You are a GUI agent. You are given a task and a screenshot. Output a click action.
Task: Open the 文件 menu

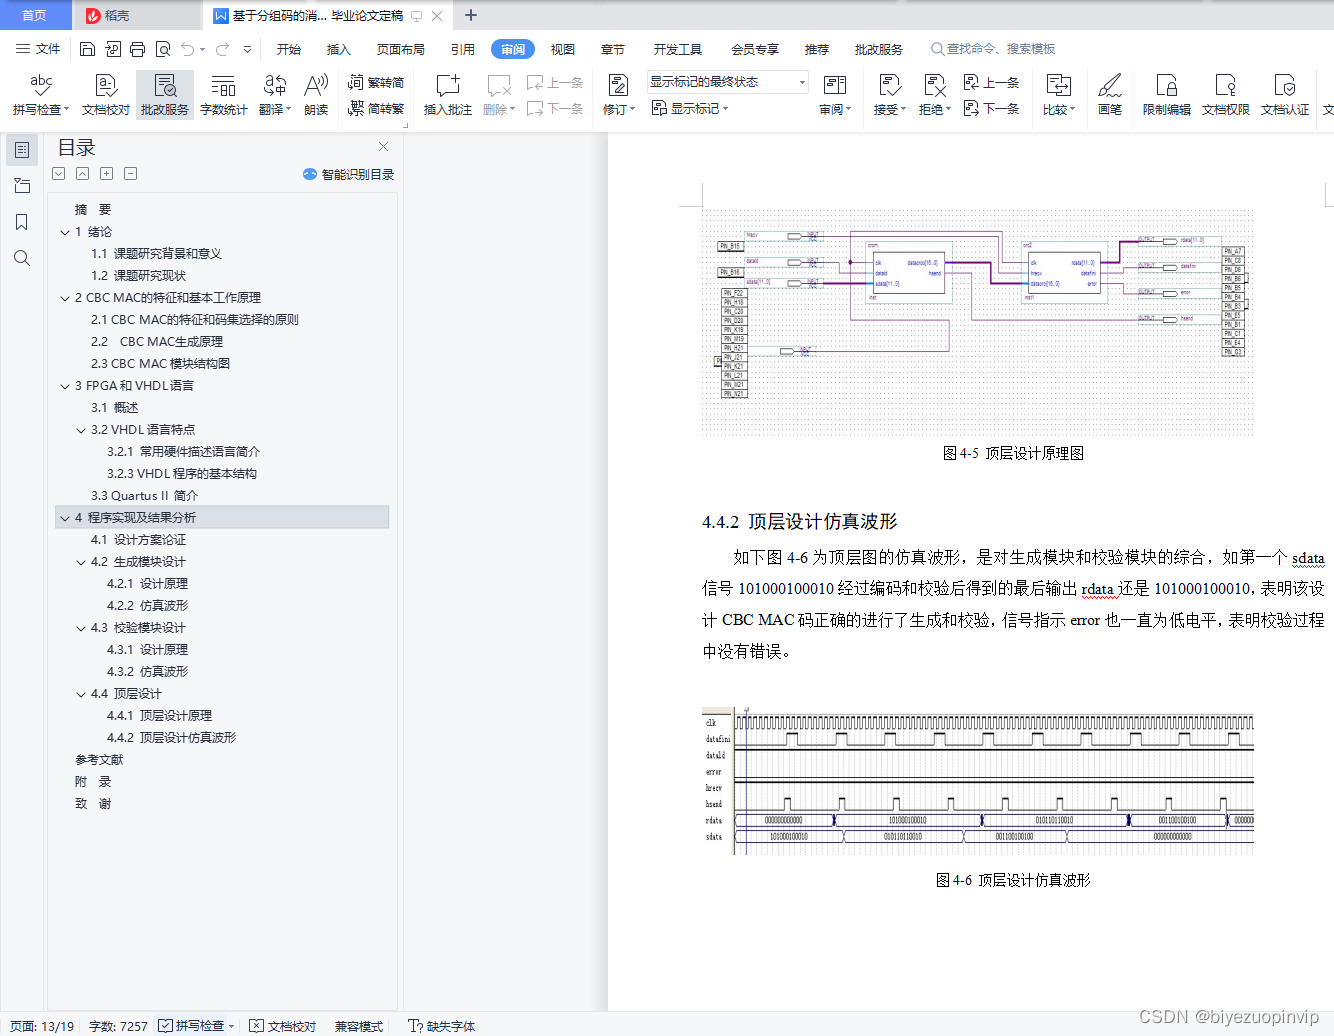pos(38,49)
